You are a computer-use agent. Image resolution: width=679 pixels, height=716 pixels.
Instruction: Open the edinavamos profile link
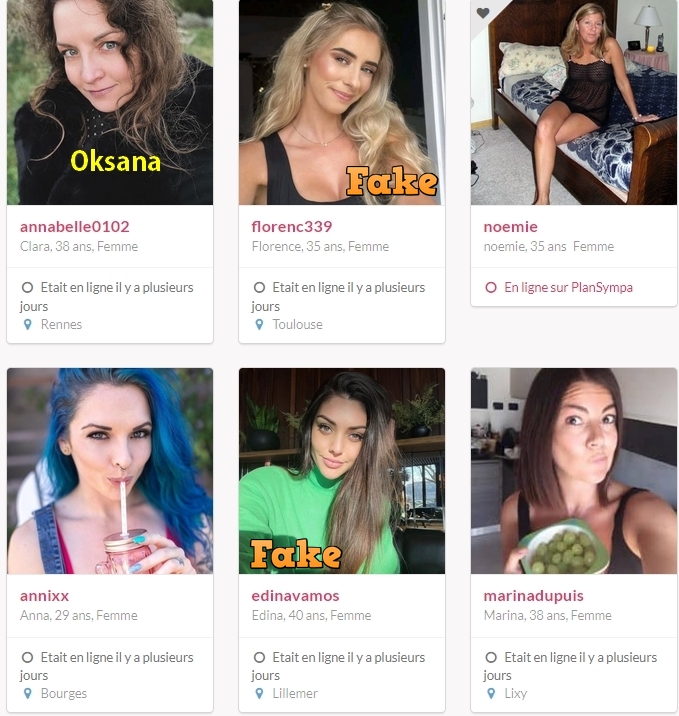tap(295, 595)
